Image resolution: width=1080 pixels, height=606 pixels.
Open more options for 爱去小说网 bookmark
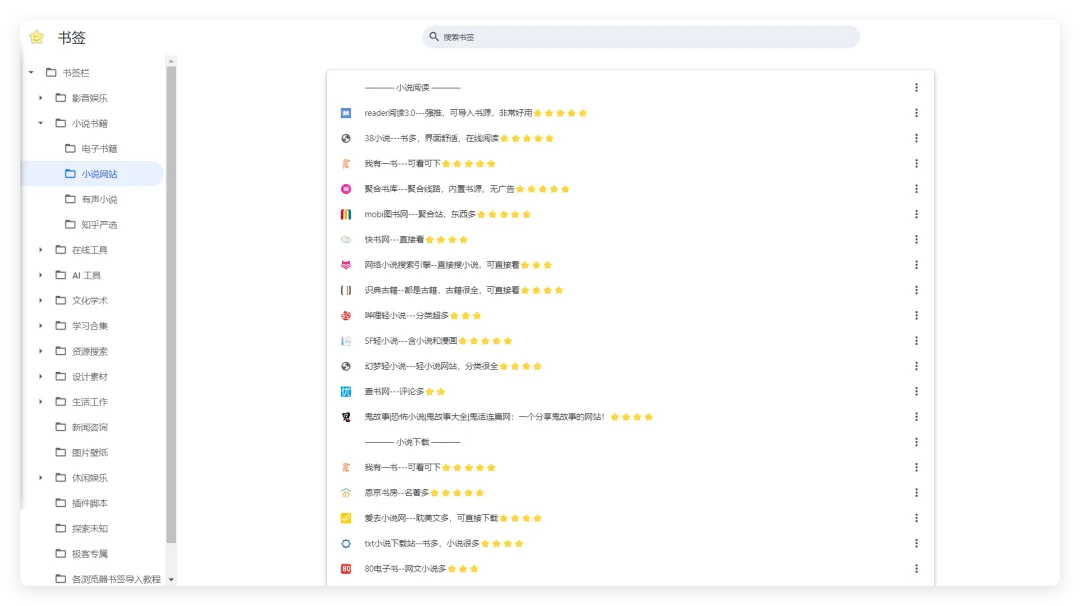916,518
